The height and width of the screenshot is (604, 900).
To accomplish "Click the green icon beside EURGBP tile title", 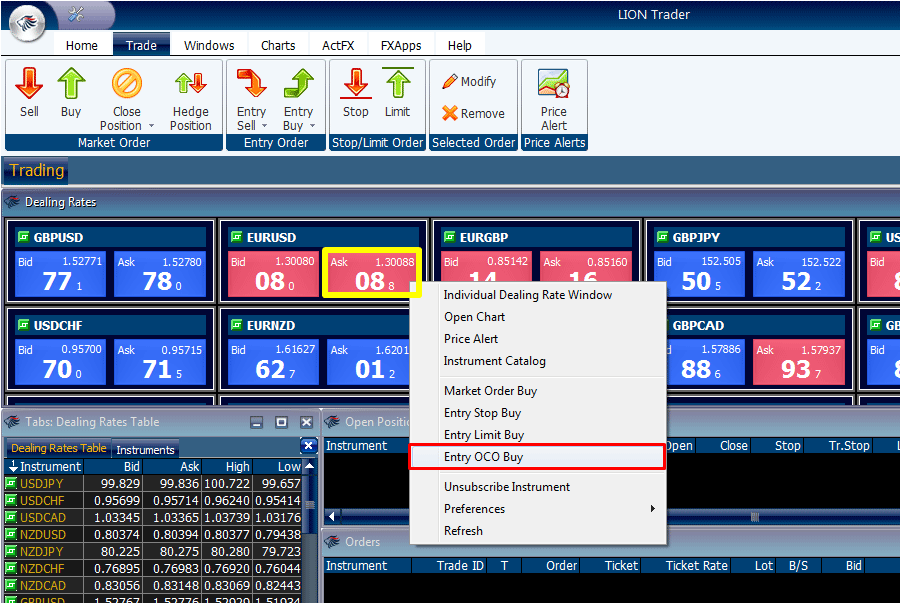I will point(449,237).
